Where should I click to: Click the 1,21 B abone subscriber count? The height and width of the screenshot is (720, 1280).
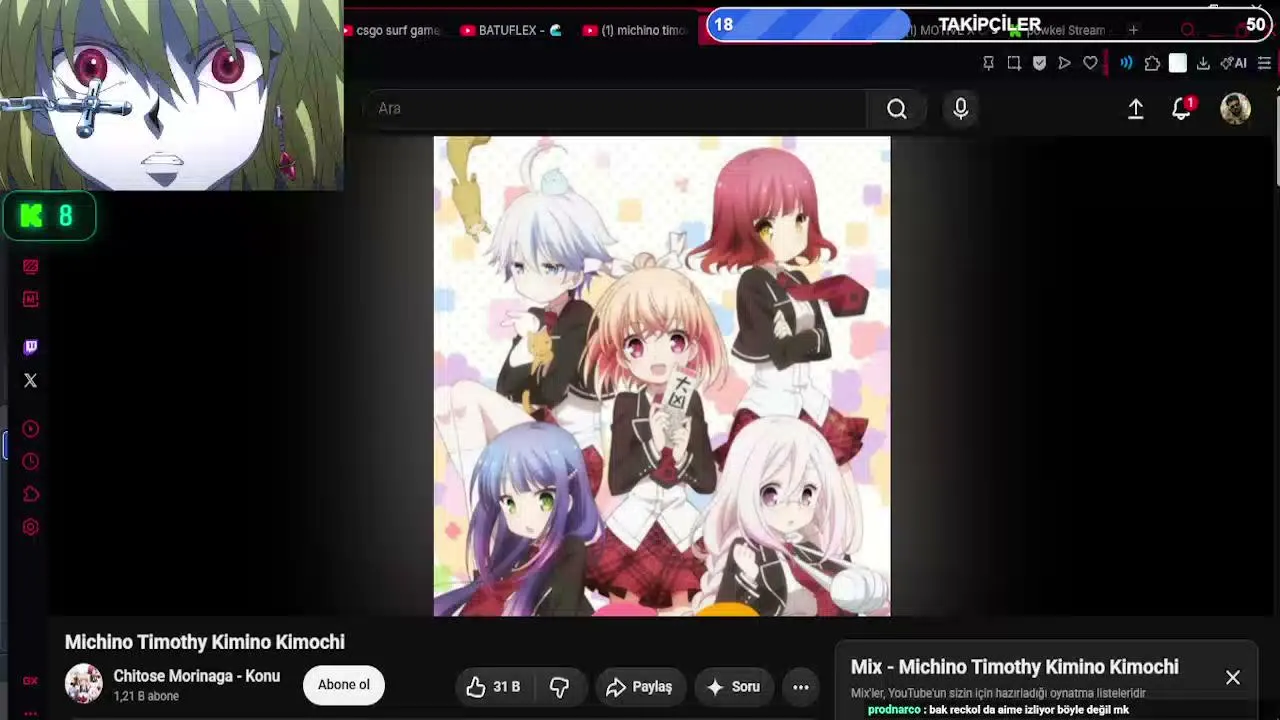pyautogui.click(x=146, y=696)
